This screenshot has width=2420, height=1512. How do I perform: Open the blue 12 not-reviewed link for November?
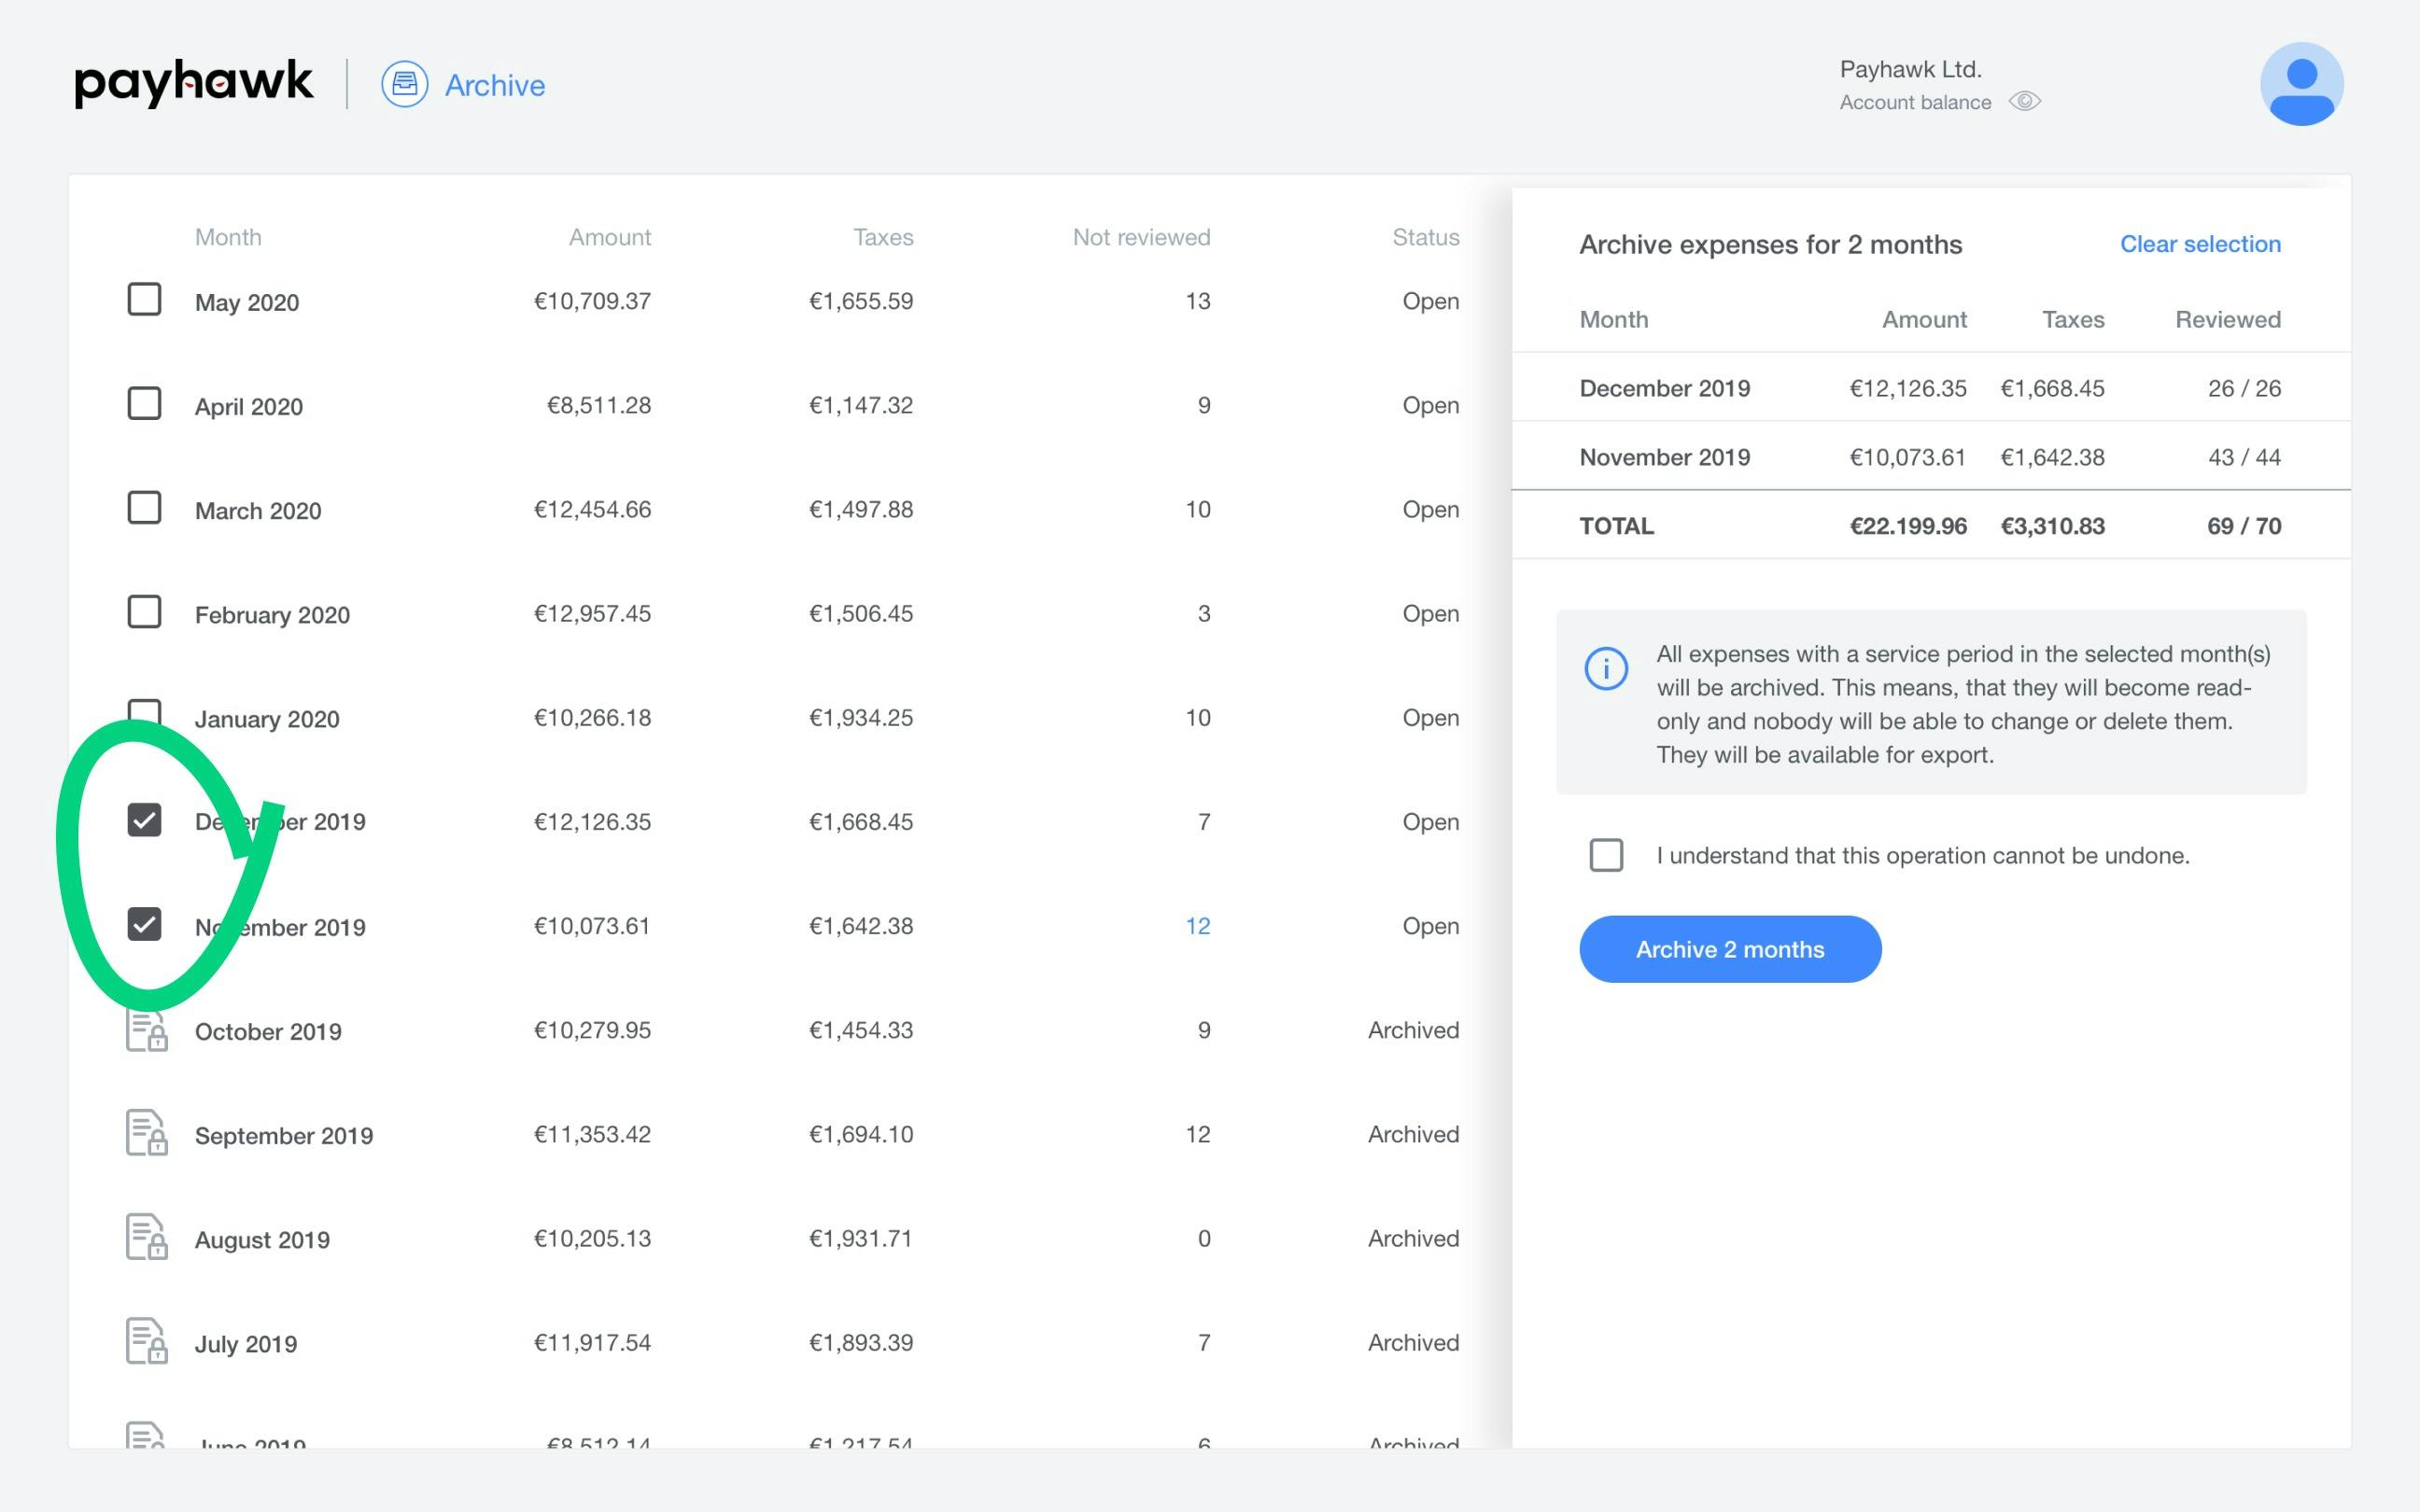tap(1197, 926)
